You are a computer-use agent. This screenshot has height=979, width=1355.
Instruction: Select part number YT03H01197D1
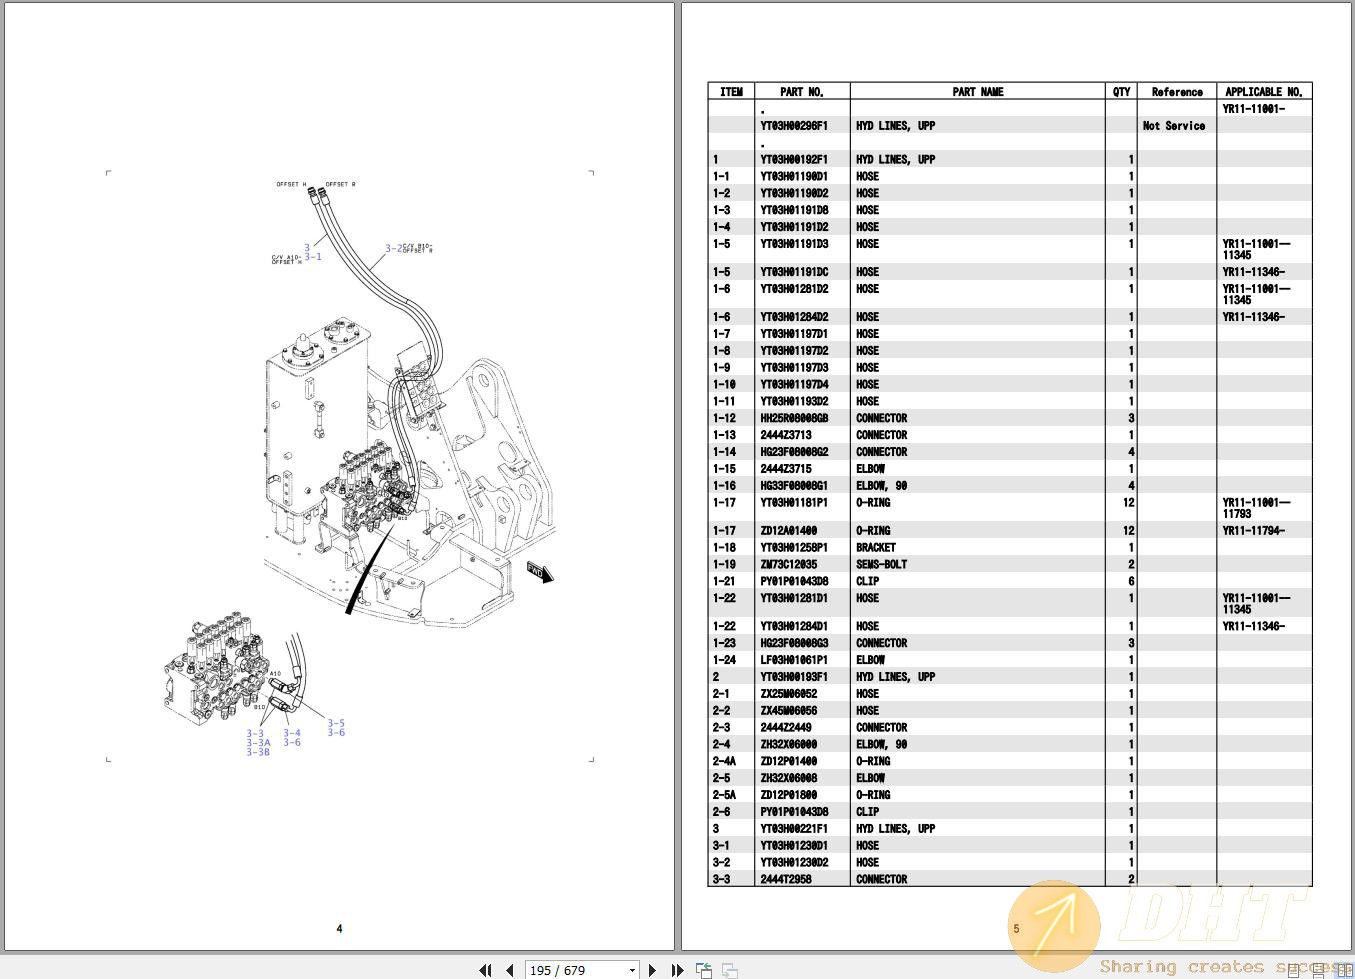tap(794, 334)
